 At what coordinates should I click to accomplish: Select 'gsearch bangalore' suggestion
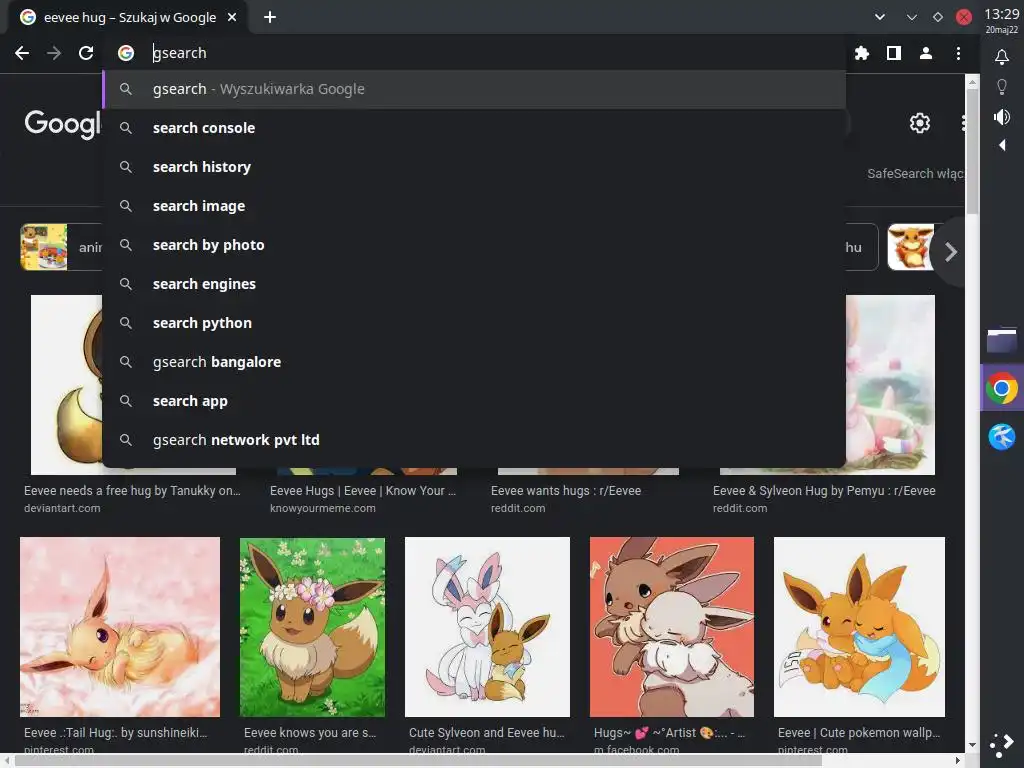[x=475, y=362]
